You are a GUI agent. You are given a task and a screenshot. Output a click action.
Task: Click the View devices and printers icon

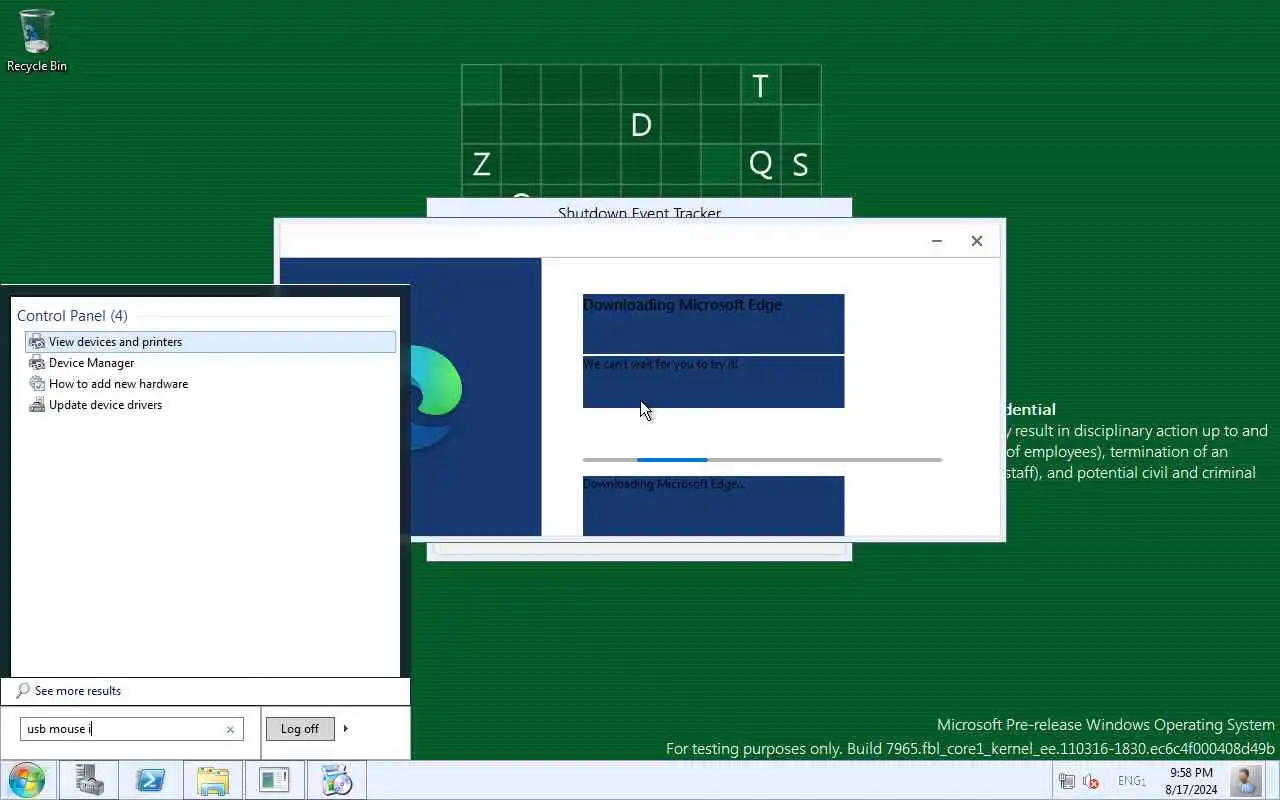(37, 342)
